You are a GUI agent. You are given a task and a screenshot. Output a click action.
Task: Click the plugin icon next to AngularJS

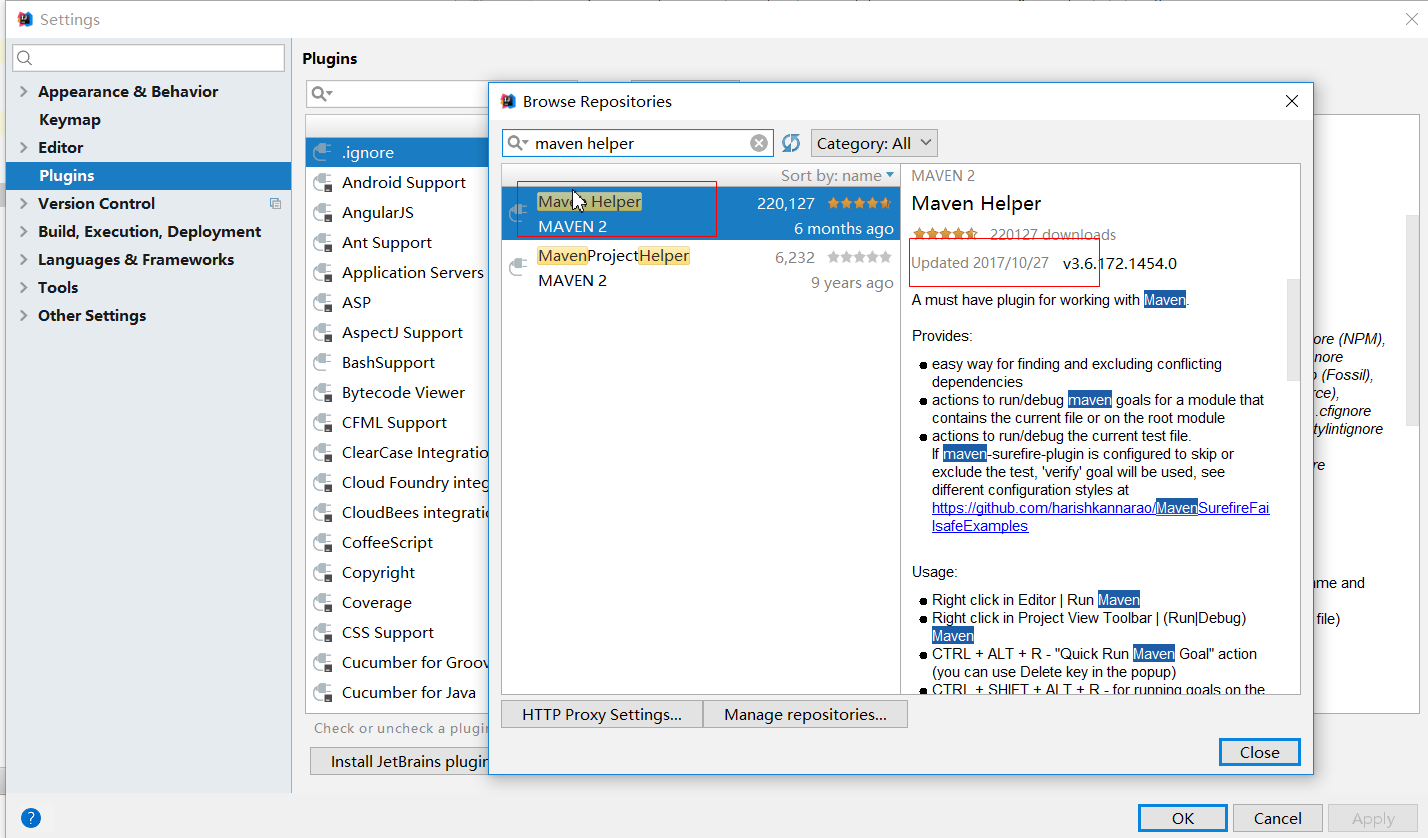tap(322, 213)
